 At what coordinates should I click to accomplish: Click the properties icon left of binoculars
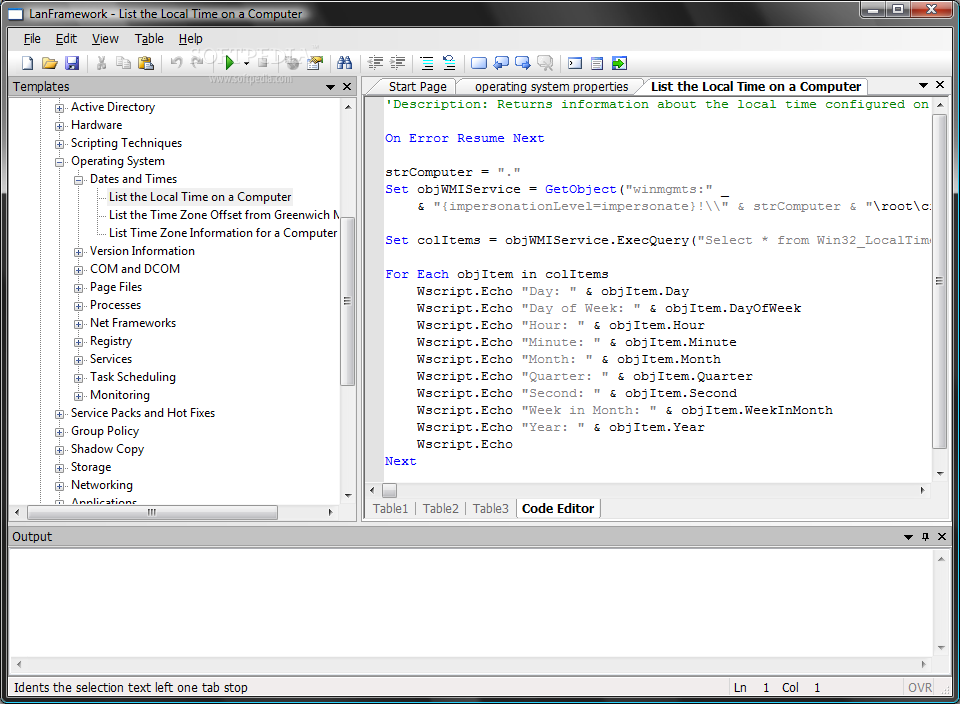click(315, 63)
